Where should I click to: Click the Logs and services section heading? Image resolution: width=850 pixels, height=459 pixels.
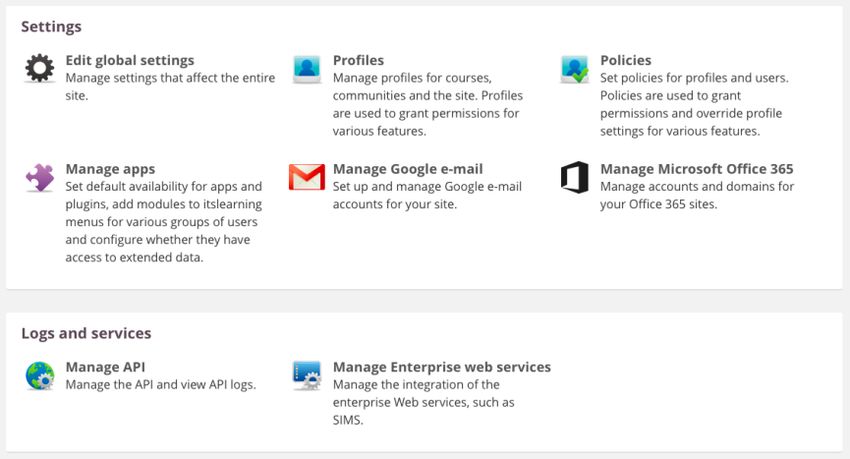pos(86,333)
